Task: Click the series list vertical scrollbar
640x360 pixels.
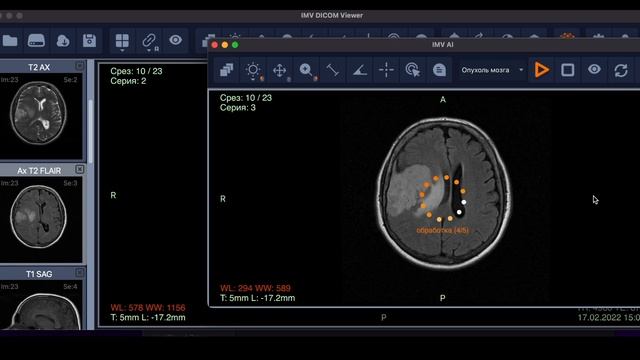Action: (x=90, y=131)
